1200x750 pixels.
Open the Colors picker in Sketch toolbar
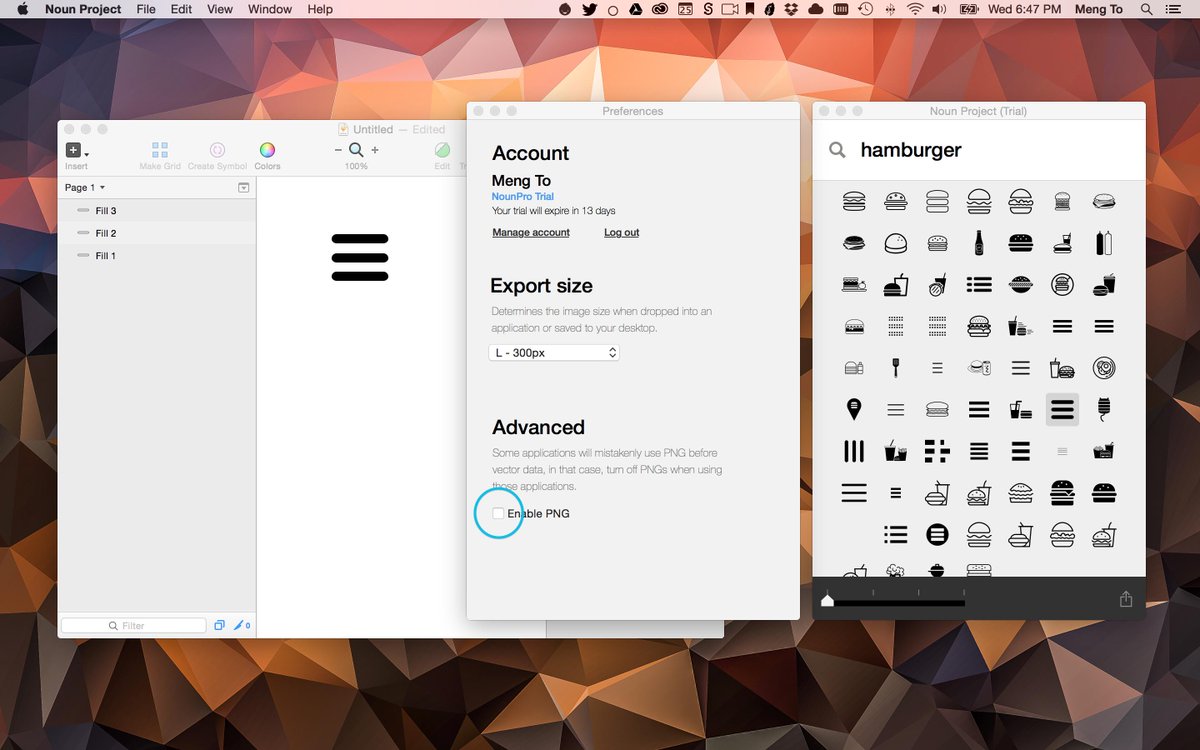click(267, 150)
